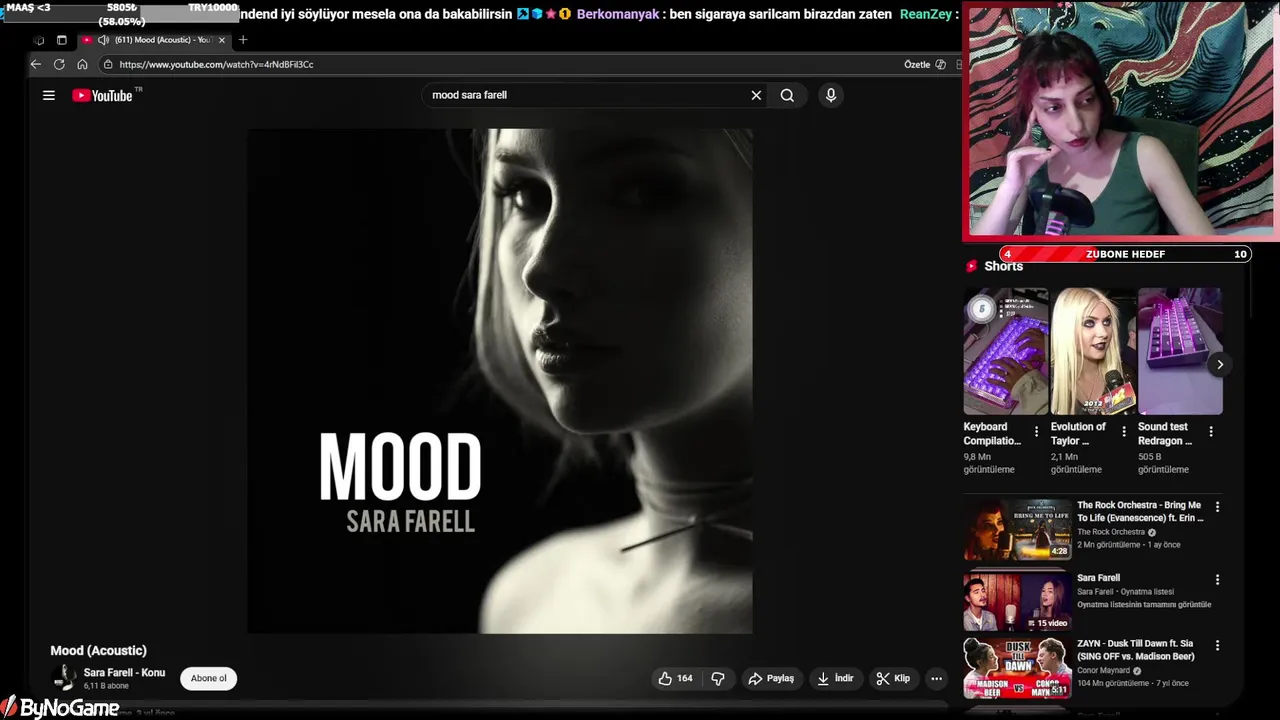Open Dusk Till Dawn SING OFF thumbnail
Image resolution: width=1280 pixels, height=720 pixels.
(x=1017, y=669)
